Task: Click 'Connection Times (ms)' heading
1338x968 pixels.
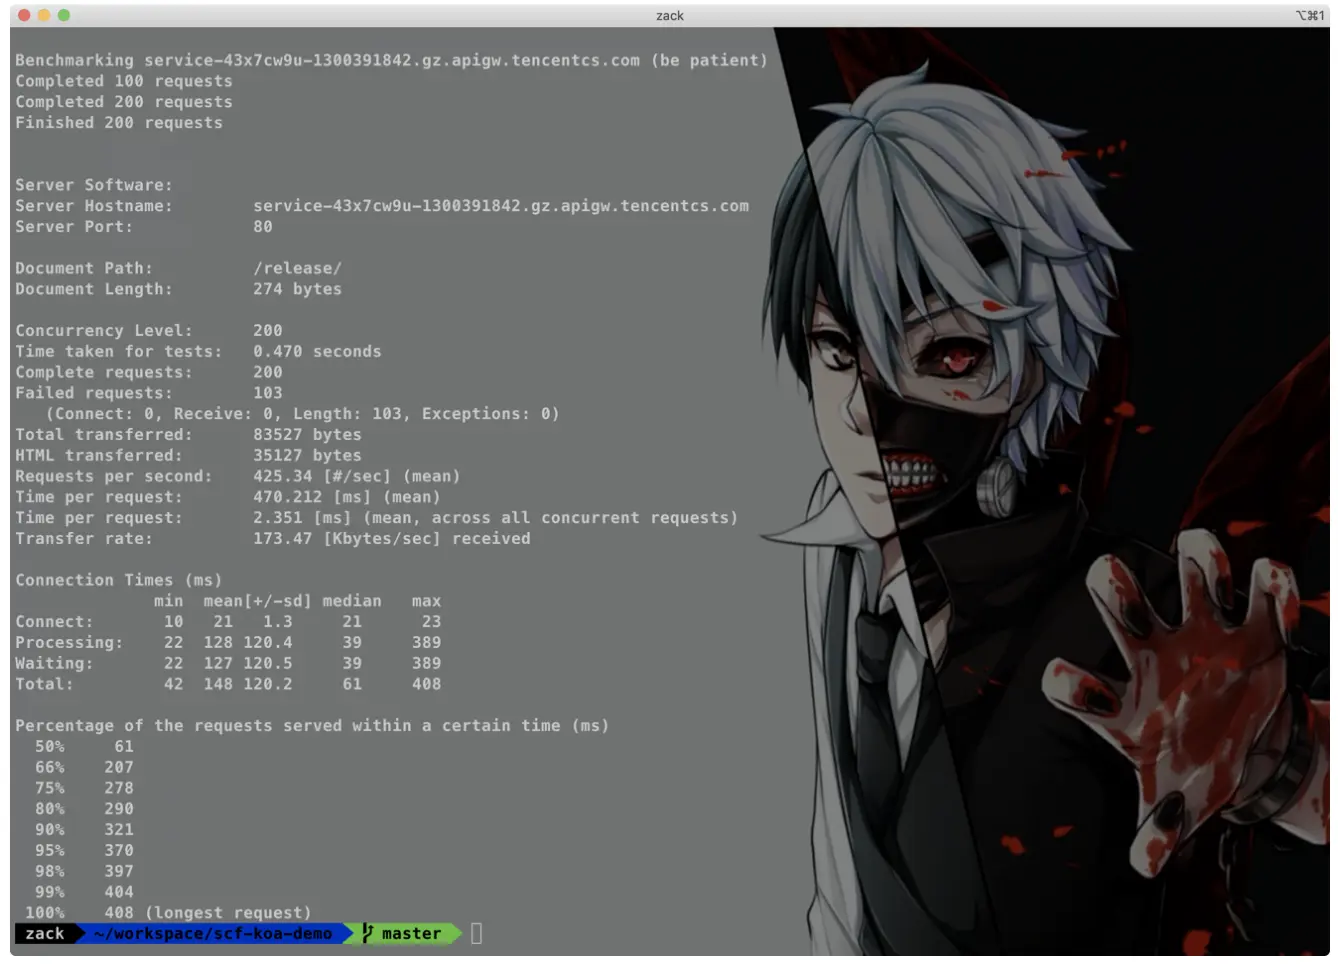Action: tap(119, 580)
